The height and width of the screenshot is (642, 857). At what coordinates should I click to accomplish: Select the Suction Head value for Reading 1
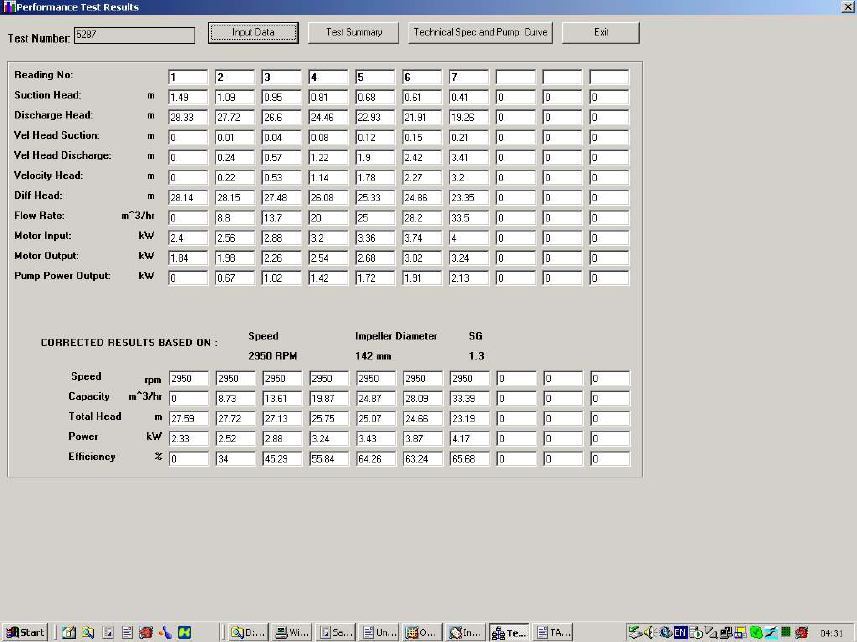coord(187,96)
